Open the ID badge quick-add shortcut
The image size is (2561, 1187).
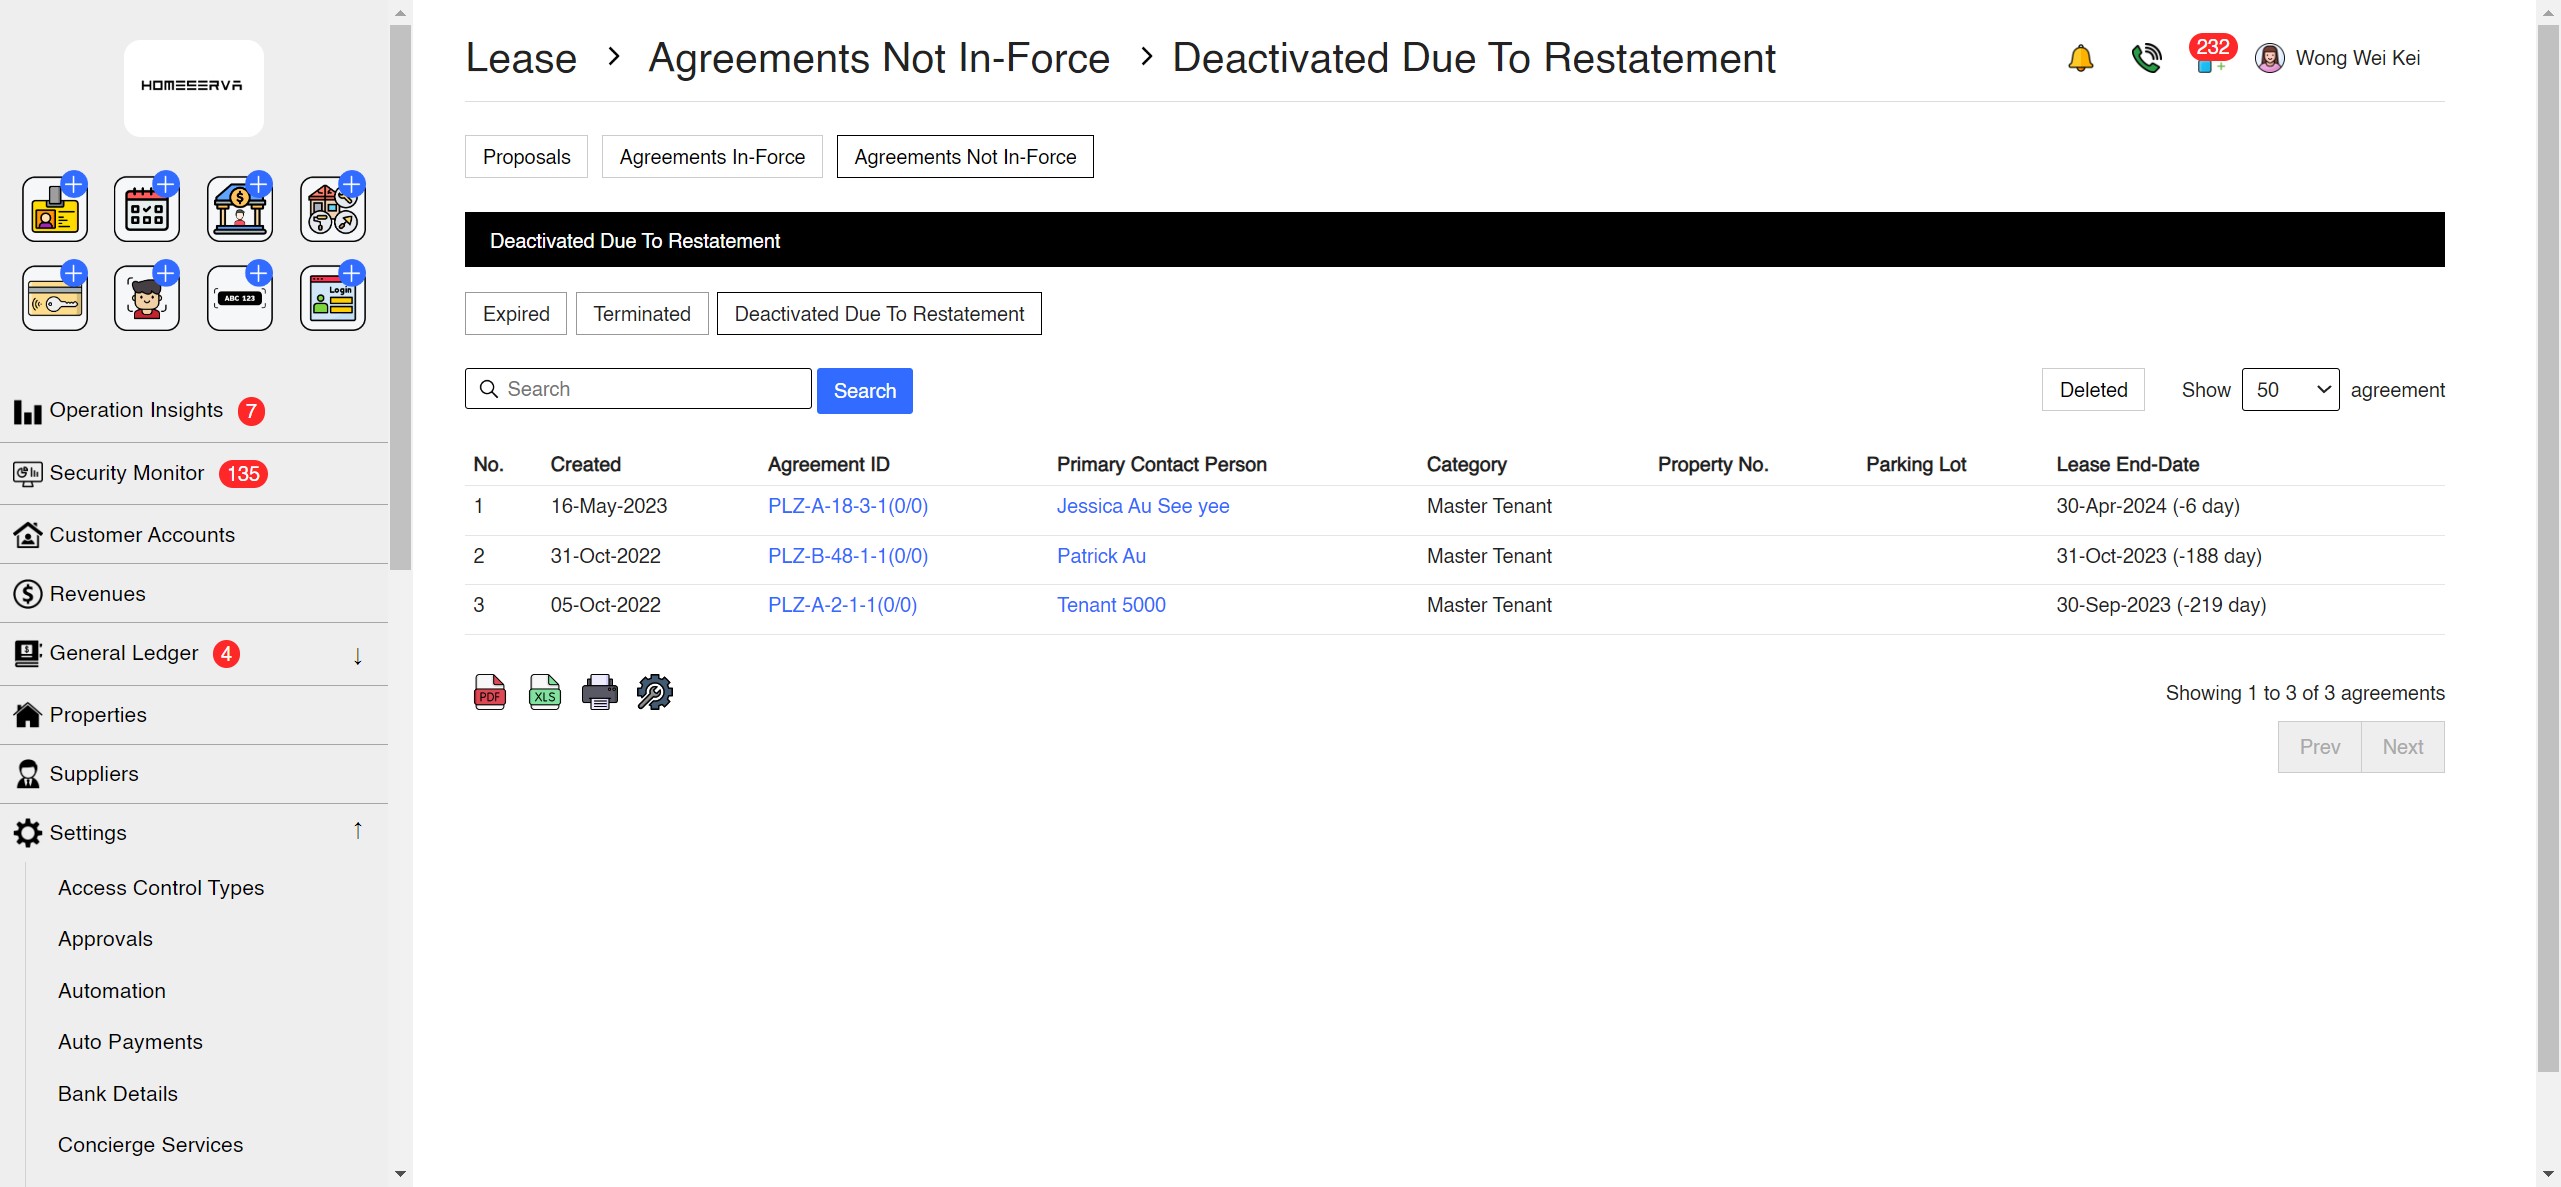point(54,207)
